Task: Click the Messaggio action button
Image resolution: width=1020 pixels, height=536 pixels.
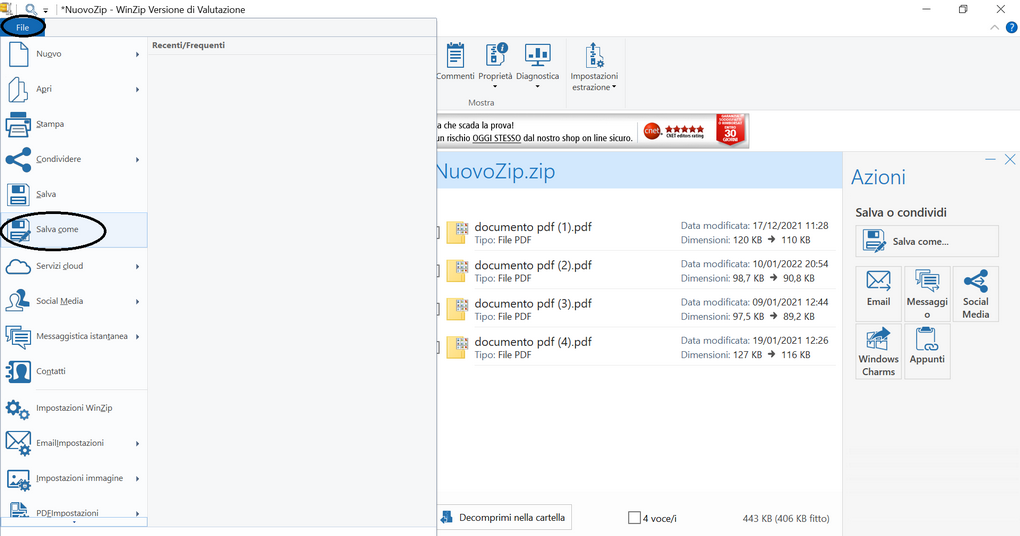Action: (927, 293)
